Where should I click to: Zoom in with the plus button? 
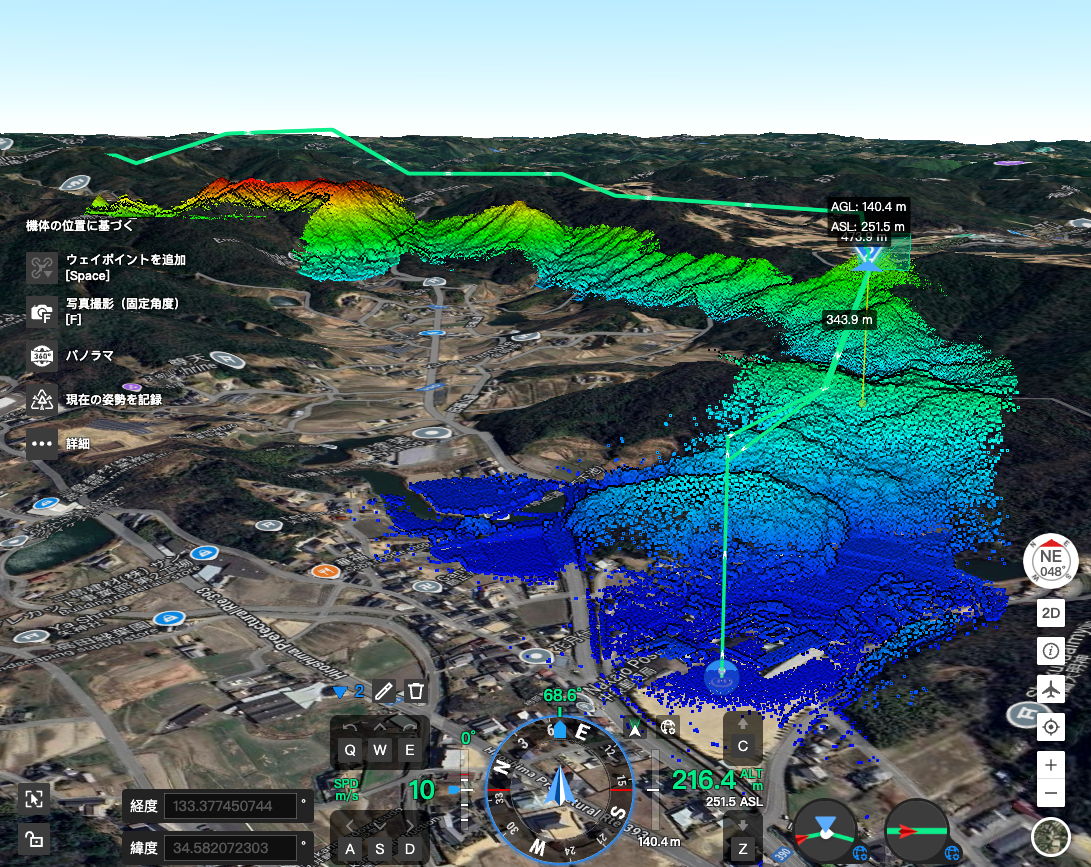tap(1051, 765)
